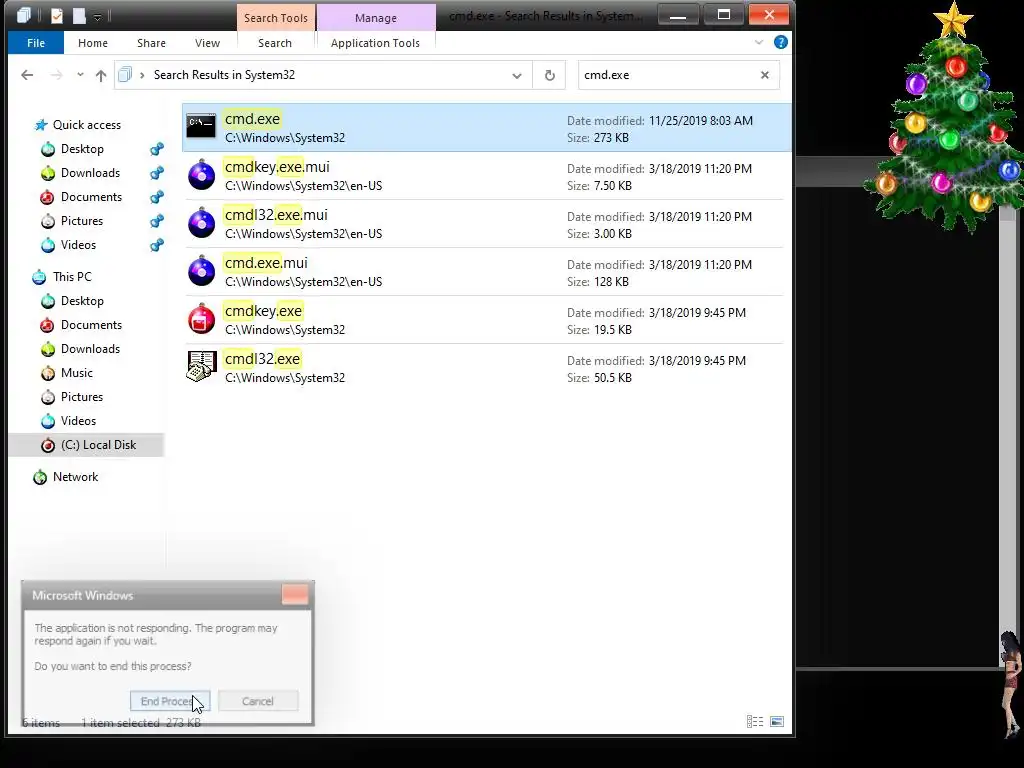This screenshot has height=768, width=1024.
Task: Open Desktop under Quick access
Action: coord(82,149)
